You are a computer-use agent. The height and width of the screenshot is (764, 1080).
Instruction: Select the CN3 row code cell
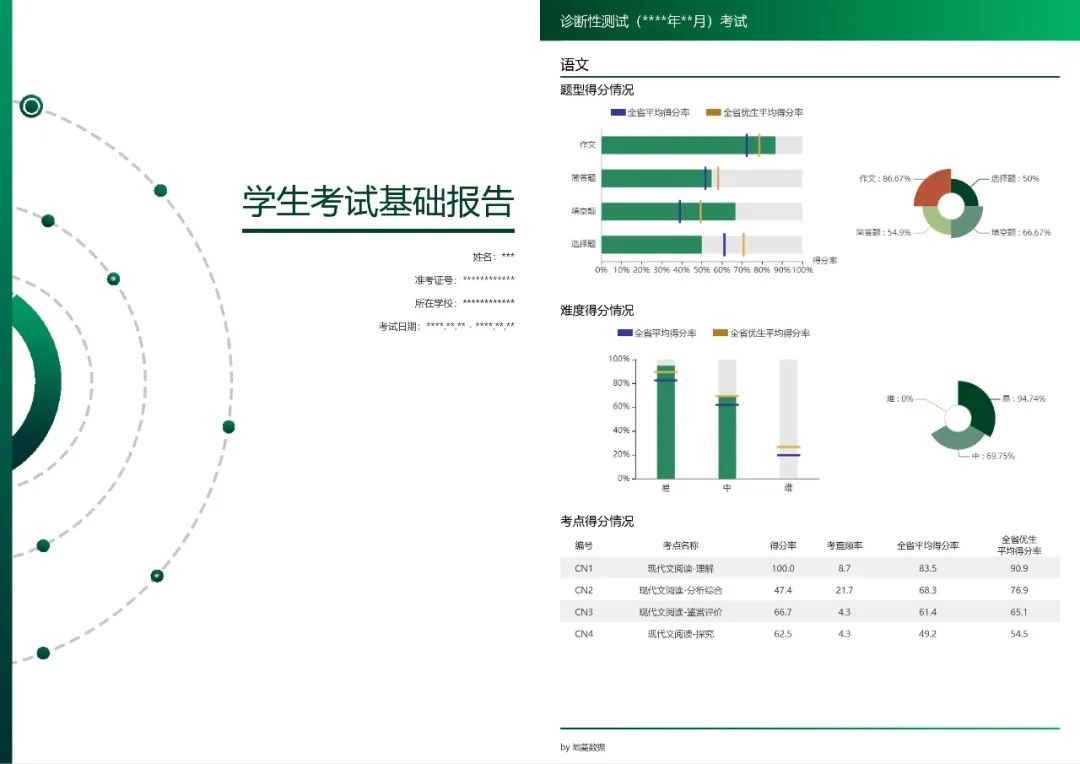(x=583, y=612)
